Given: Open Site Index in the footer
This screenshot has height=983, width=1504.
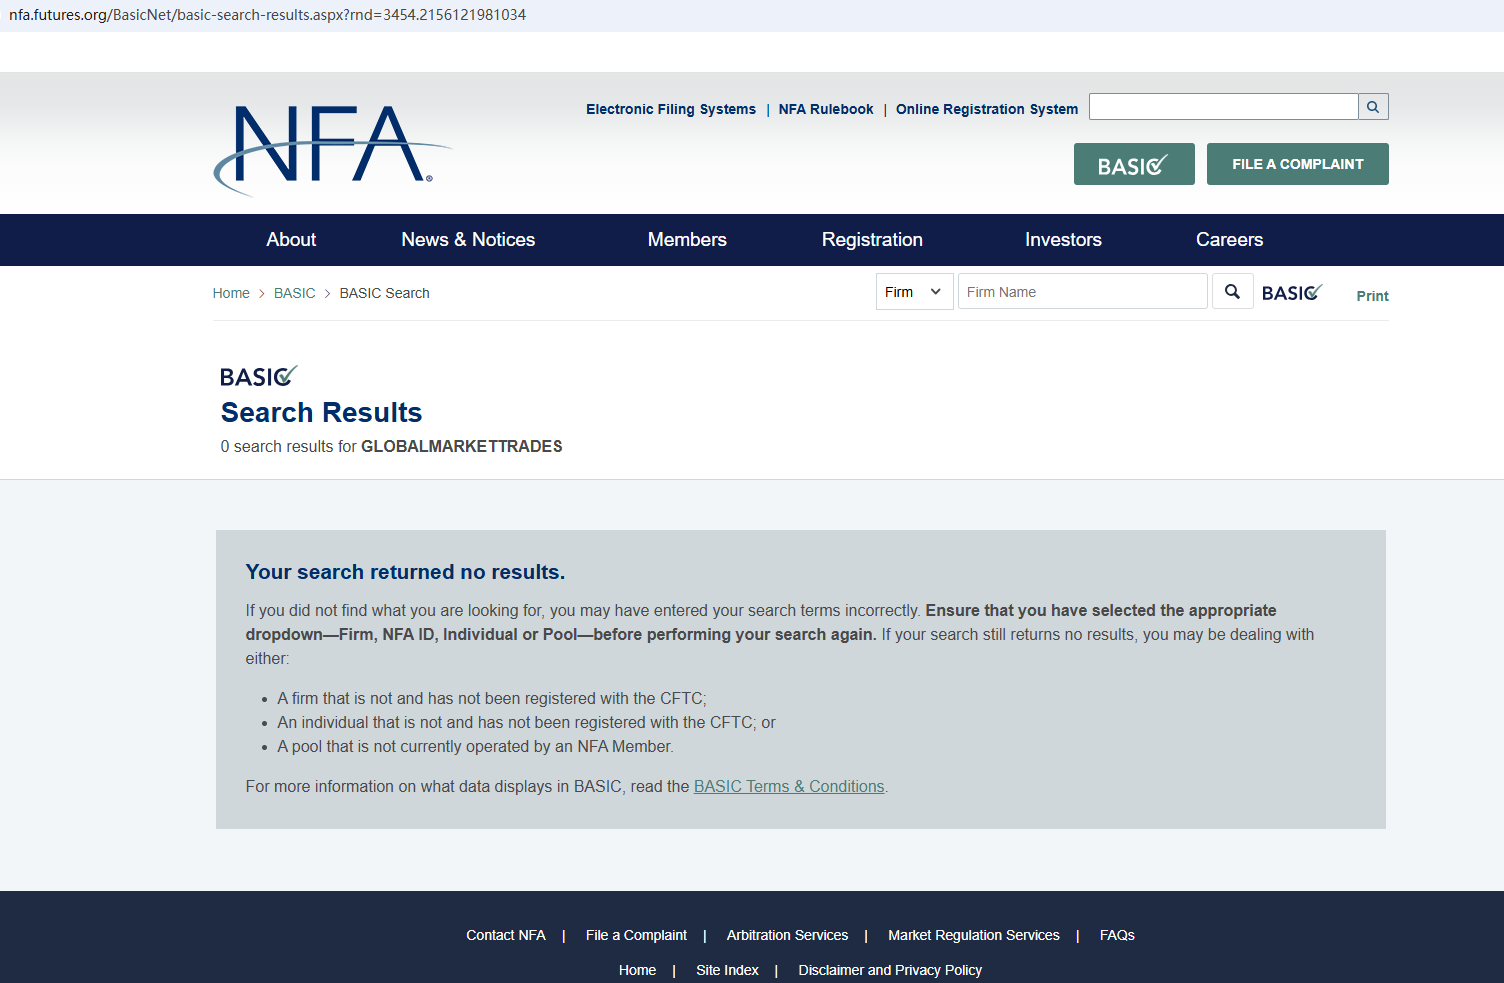Looking at the screenshot, I should tap(727, 971).
